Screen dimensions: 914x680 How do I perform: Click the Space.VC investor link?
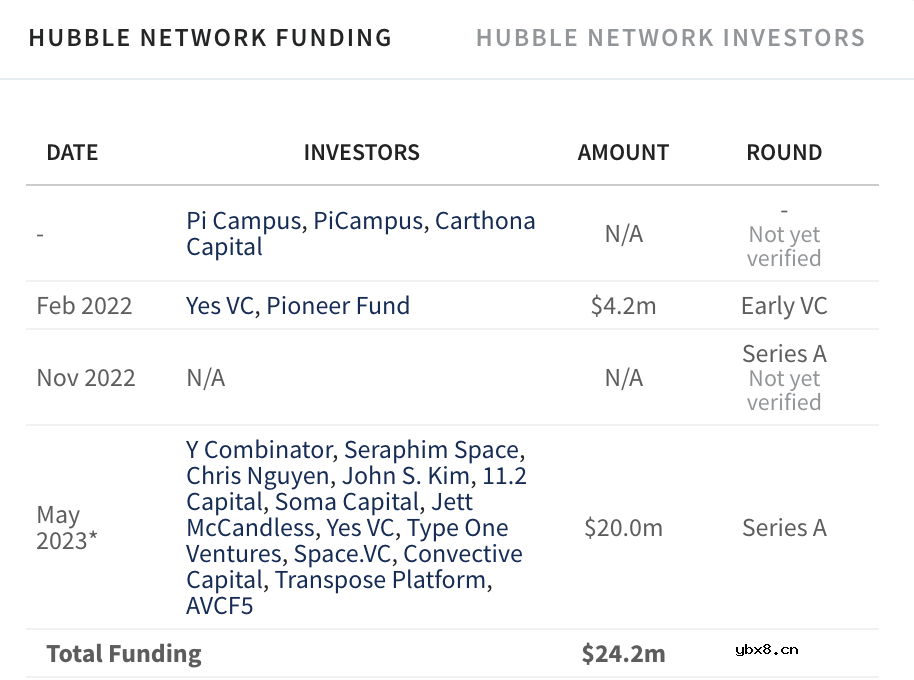[342, 554]
